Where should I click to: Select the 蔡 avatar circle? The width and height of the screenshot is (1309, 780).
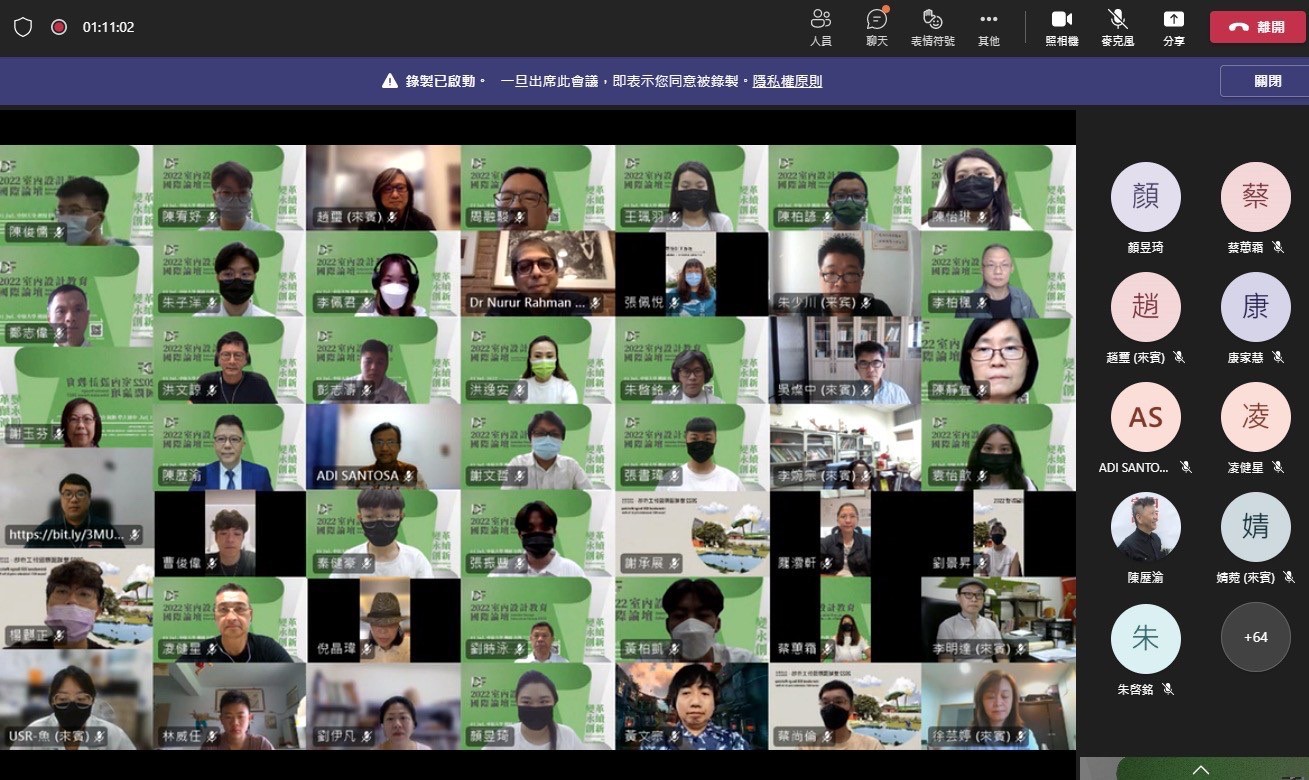[x=1256, y=197]
